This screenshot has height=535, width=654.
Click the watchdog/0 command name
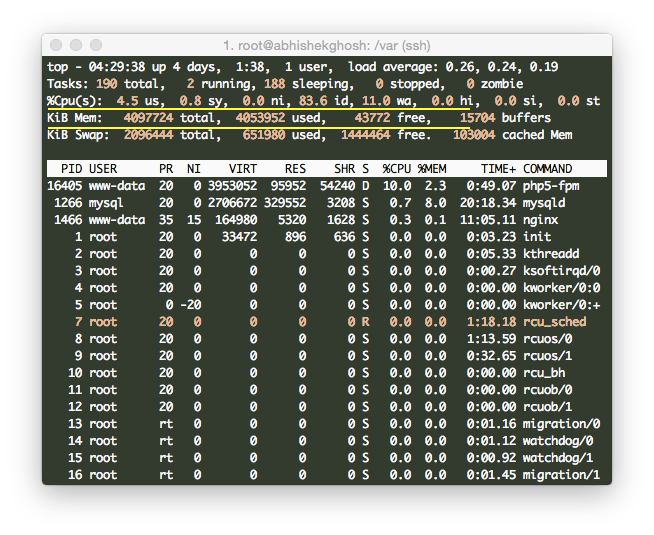click(x=558, y=441)
